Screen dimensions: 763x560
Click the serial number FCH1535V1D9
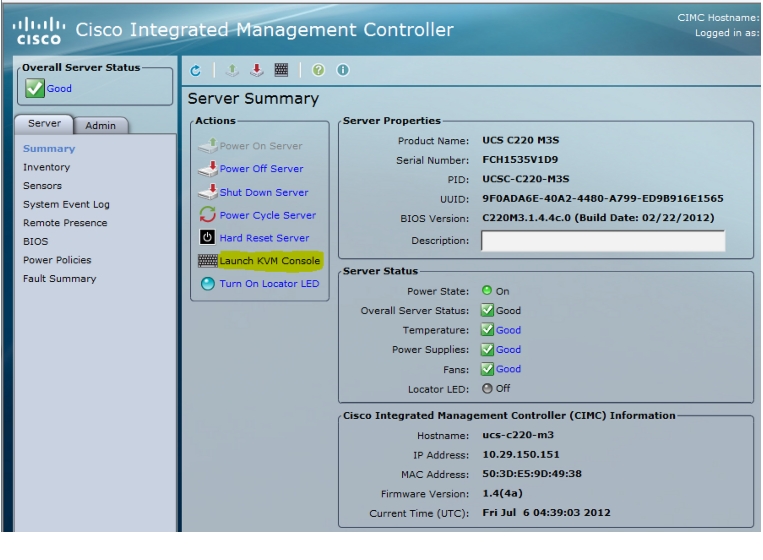pos(520,160)
